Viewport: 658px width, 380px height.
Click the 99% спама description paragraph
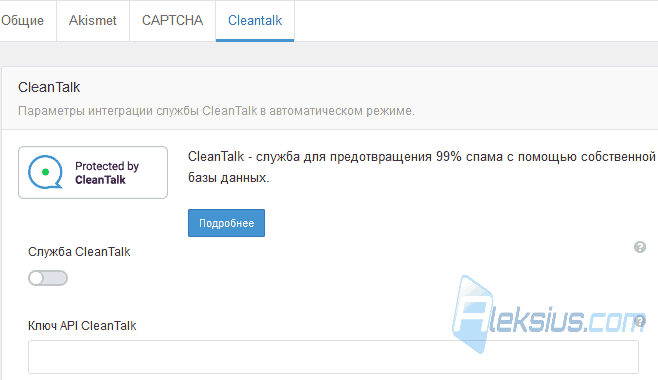[x=421, y=167]
